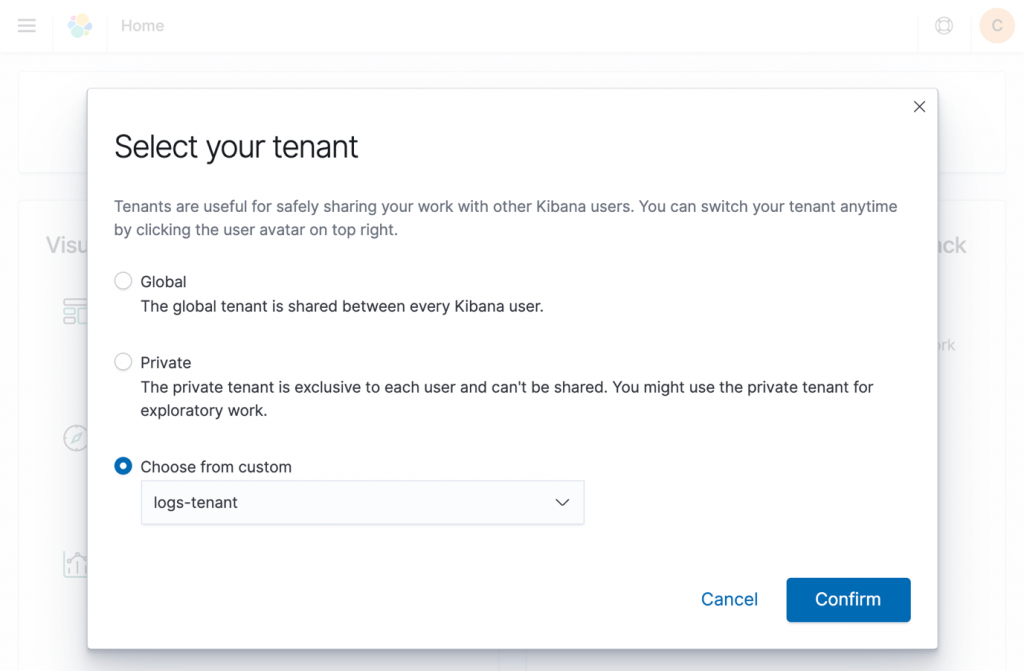Expand the tenant selector chevron arrow
The image size is (1024, 671).
[562, 502]
